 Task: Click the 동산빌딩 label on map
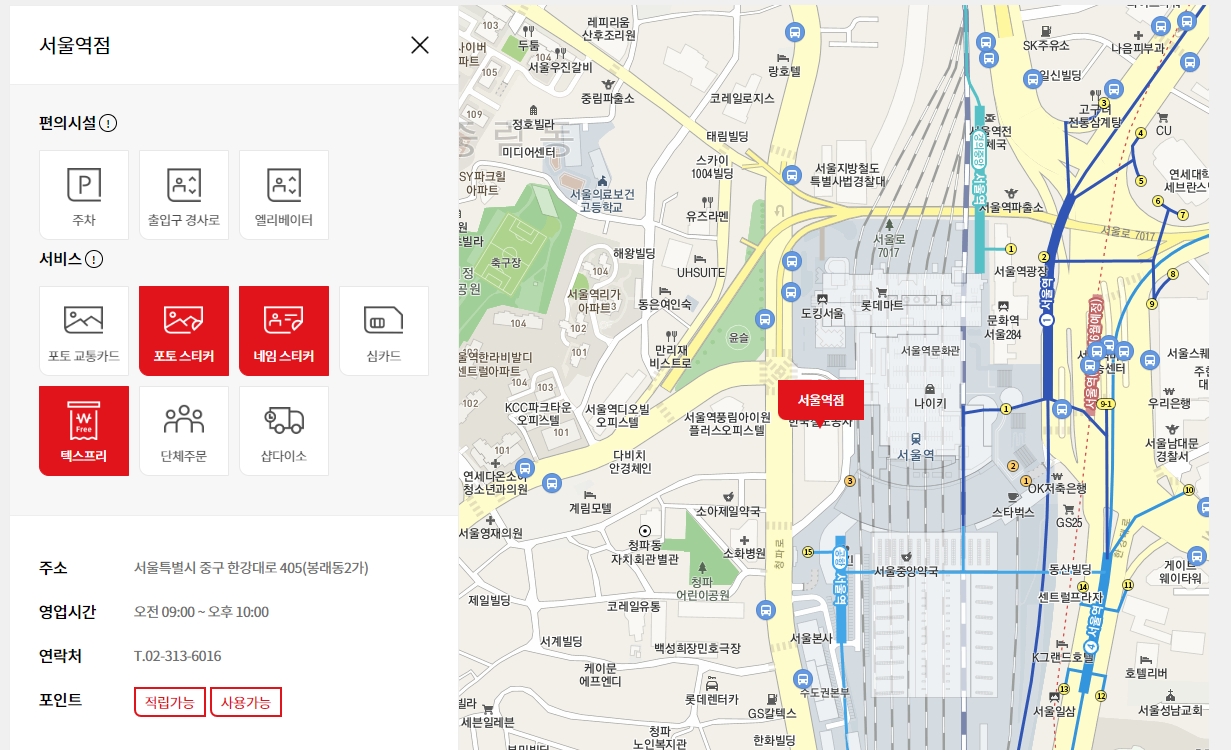click(x=1069, y=569)
